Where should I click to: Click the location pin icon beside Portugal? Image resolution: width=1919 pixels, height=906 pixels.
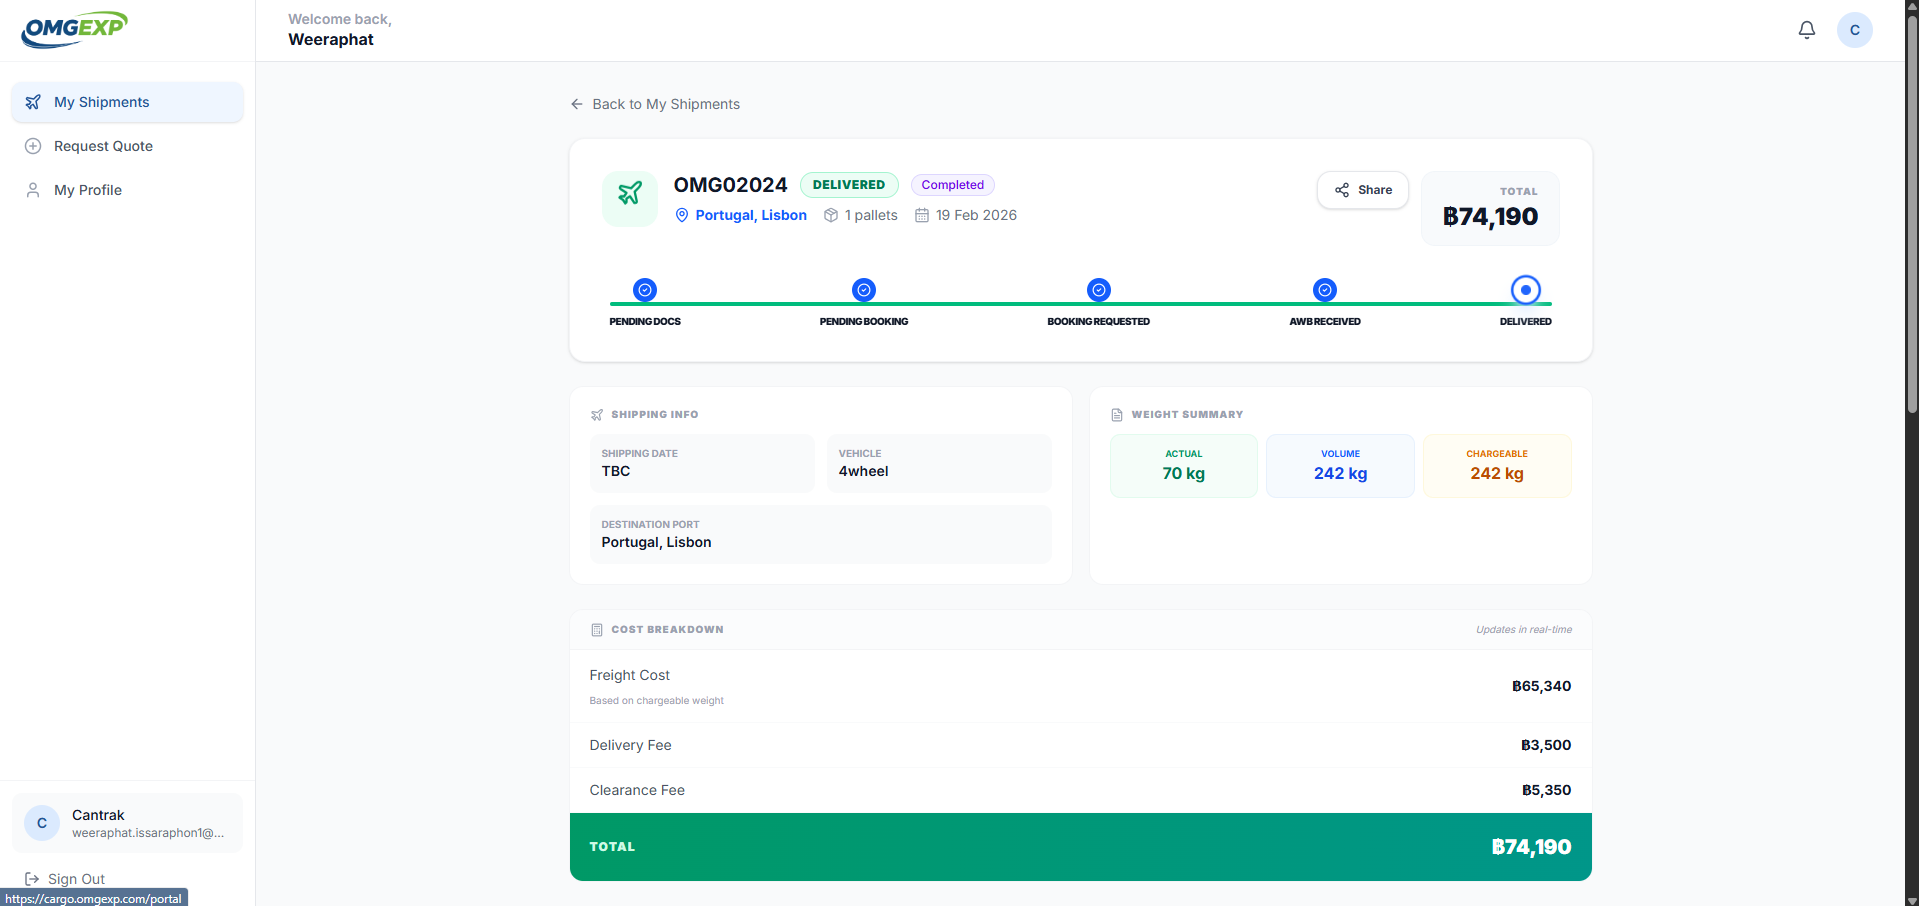click(x=682, y=215)
